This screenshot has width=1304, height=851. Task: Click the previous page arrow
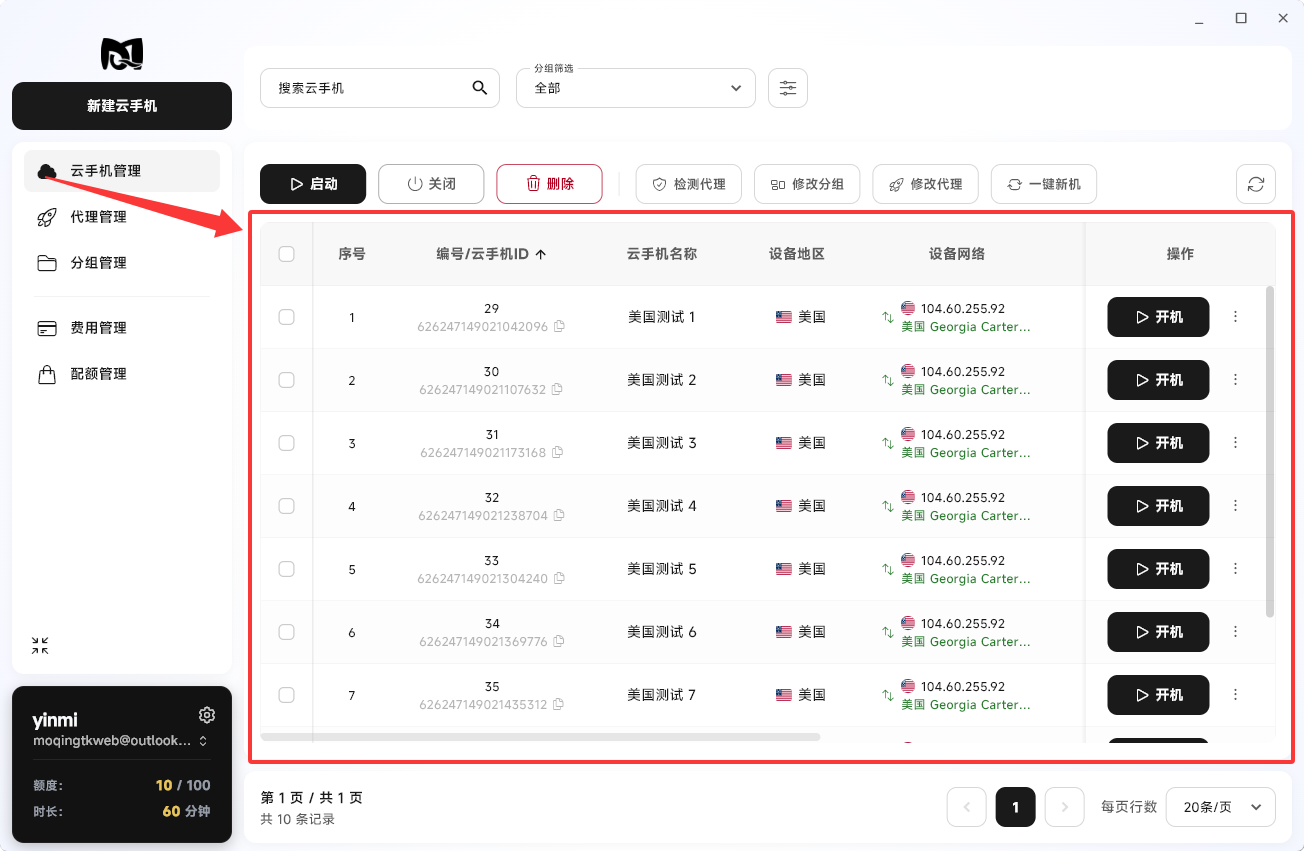pos(967,807)
